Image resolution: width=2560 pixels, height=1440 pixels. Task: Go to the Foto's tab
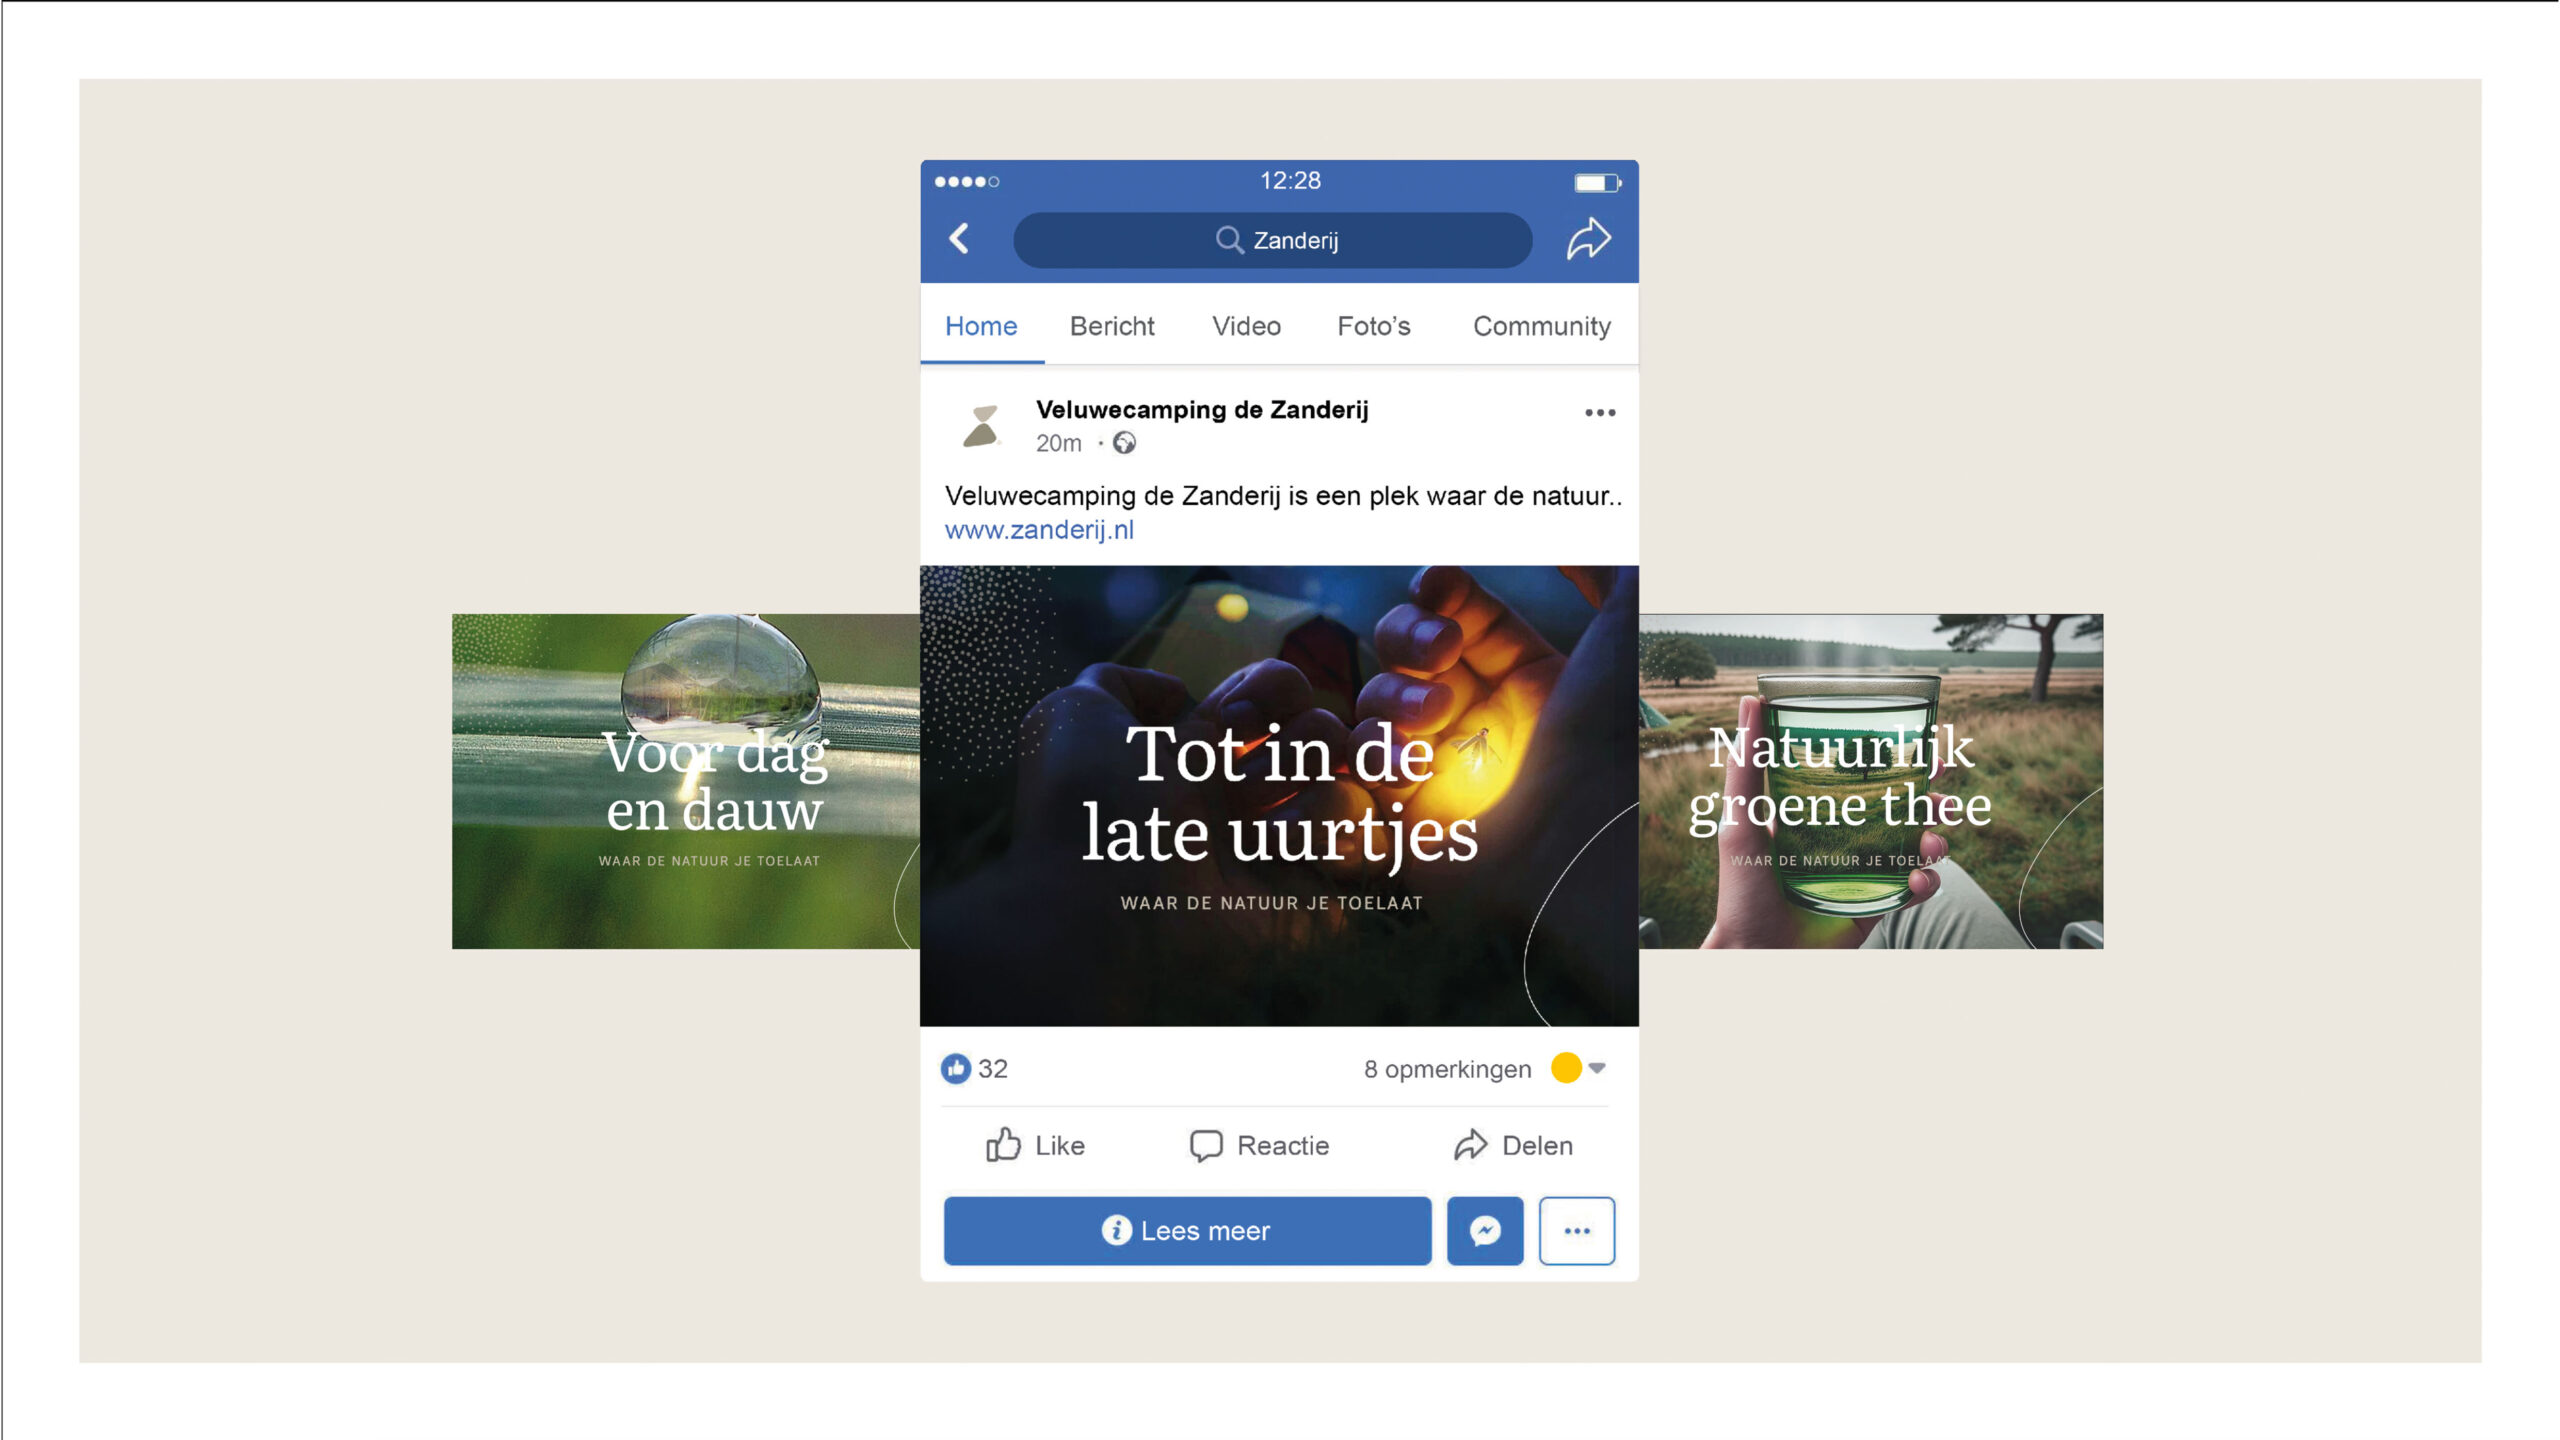tap(1374, 326)
